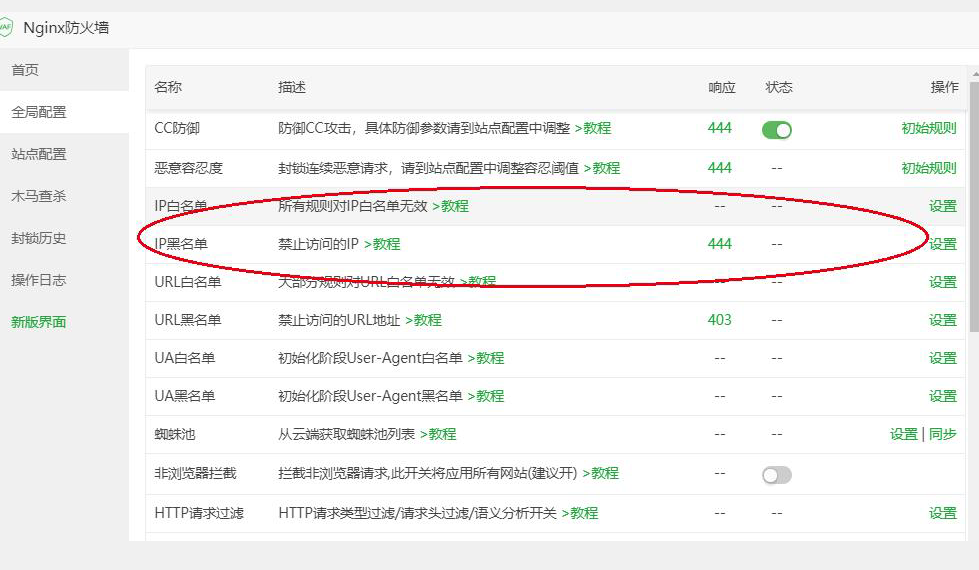
Task: Select the UA白名单 row name
Action: [185, 358]
